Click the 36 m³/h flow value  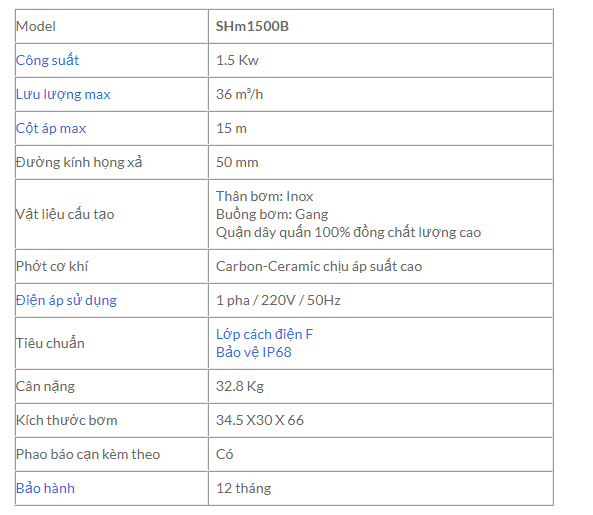coord(239,95)
